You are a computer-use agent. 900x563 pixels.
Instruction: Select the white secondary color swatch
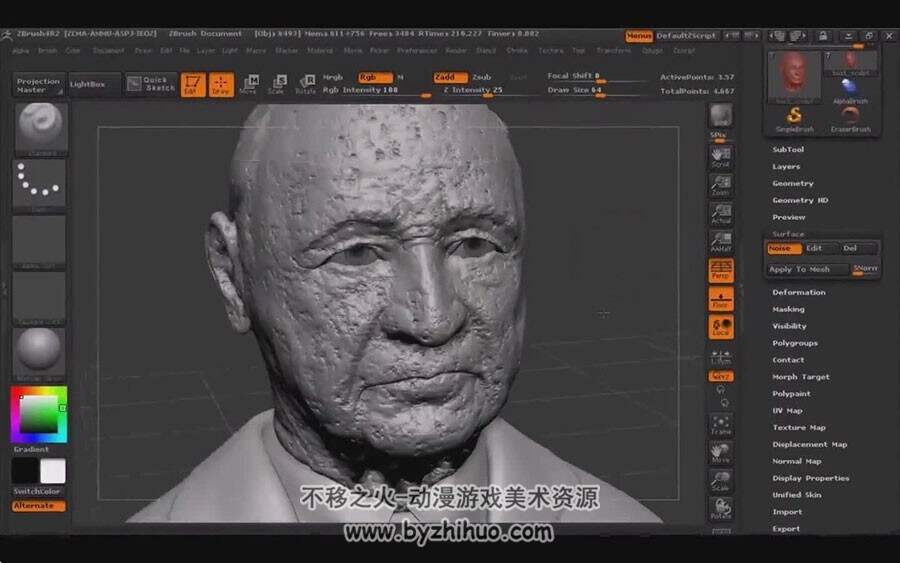pos(53,471)
